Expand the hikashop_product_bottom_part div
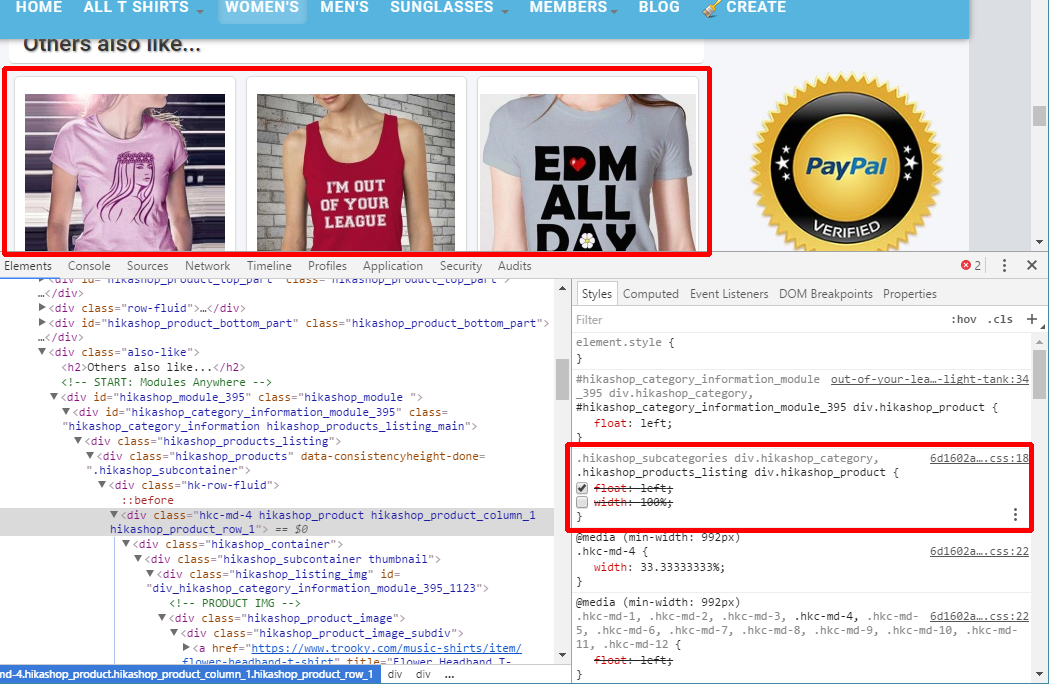1049x684 pixels. click(42, 323)
